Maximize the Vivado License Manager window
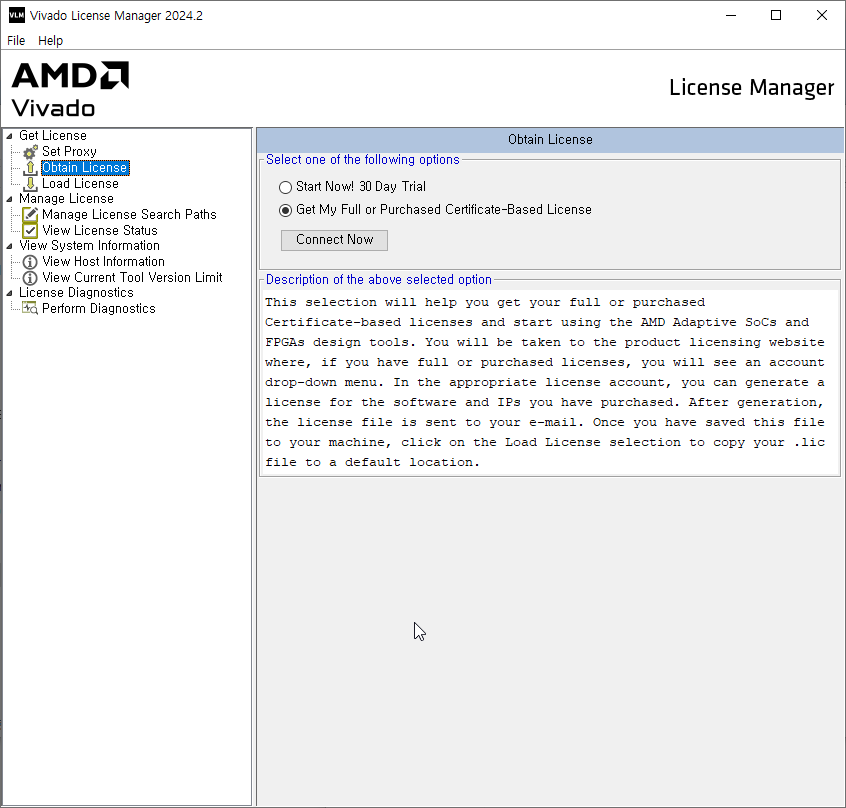Image resolution: width=846 pixels, height=808 pixels. 776,15
